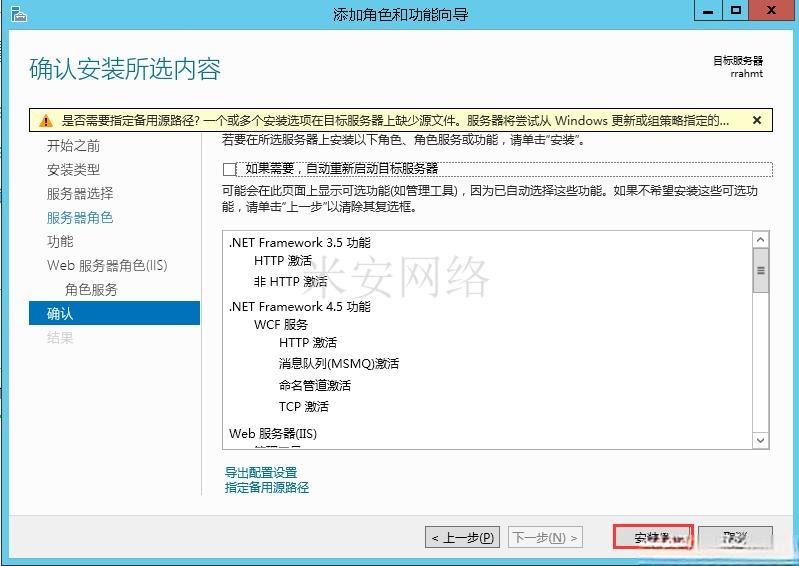Go to 角色服务 step in sidebar
Image resolution: width=799 pixels, height=566 pixels.
point(91,289)
